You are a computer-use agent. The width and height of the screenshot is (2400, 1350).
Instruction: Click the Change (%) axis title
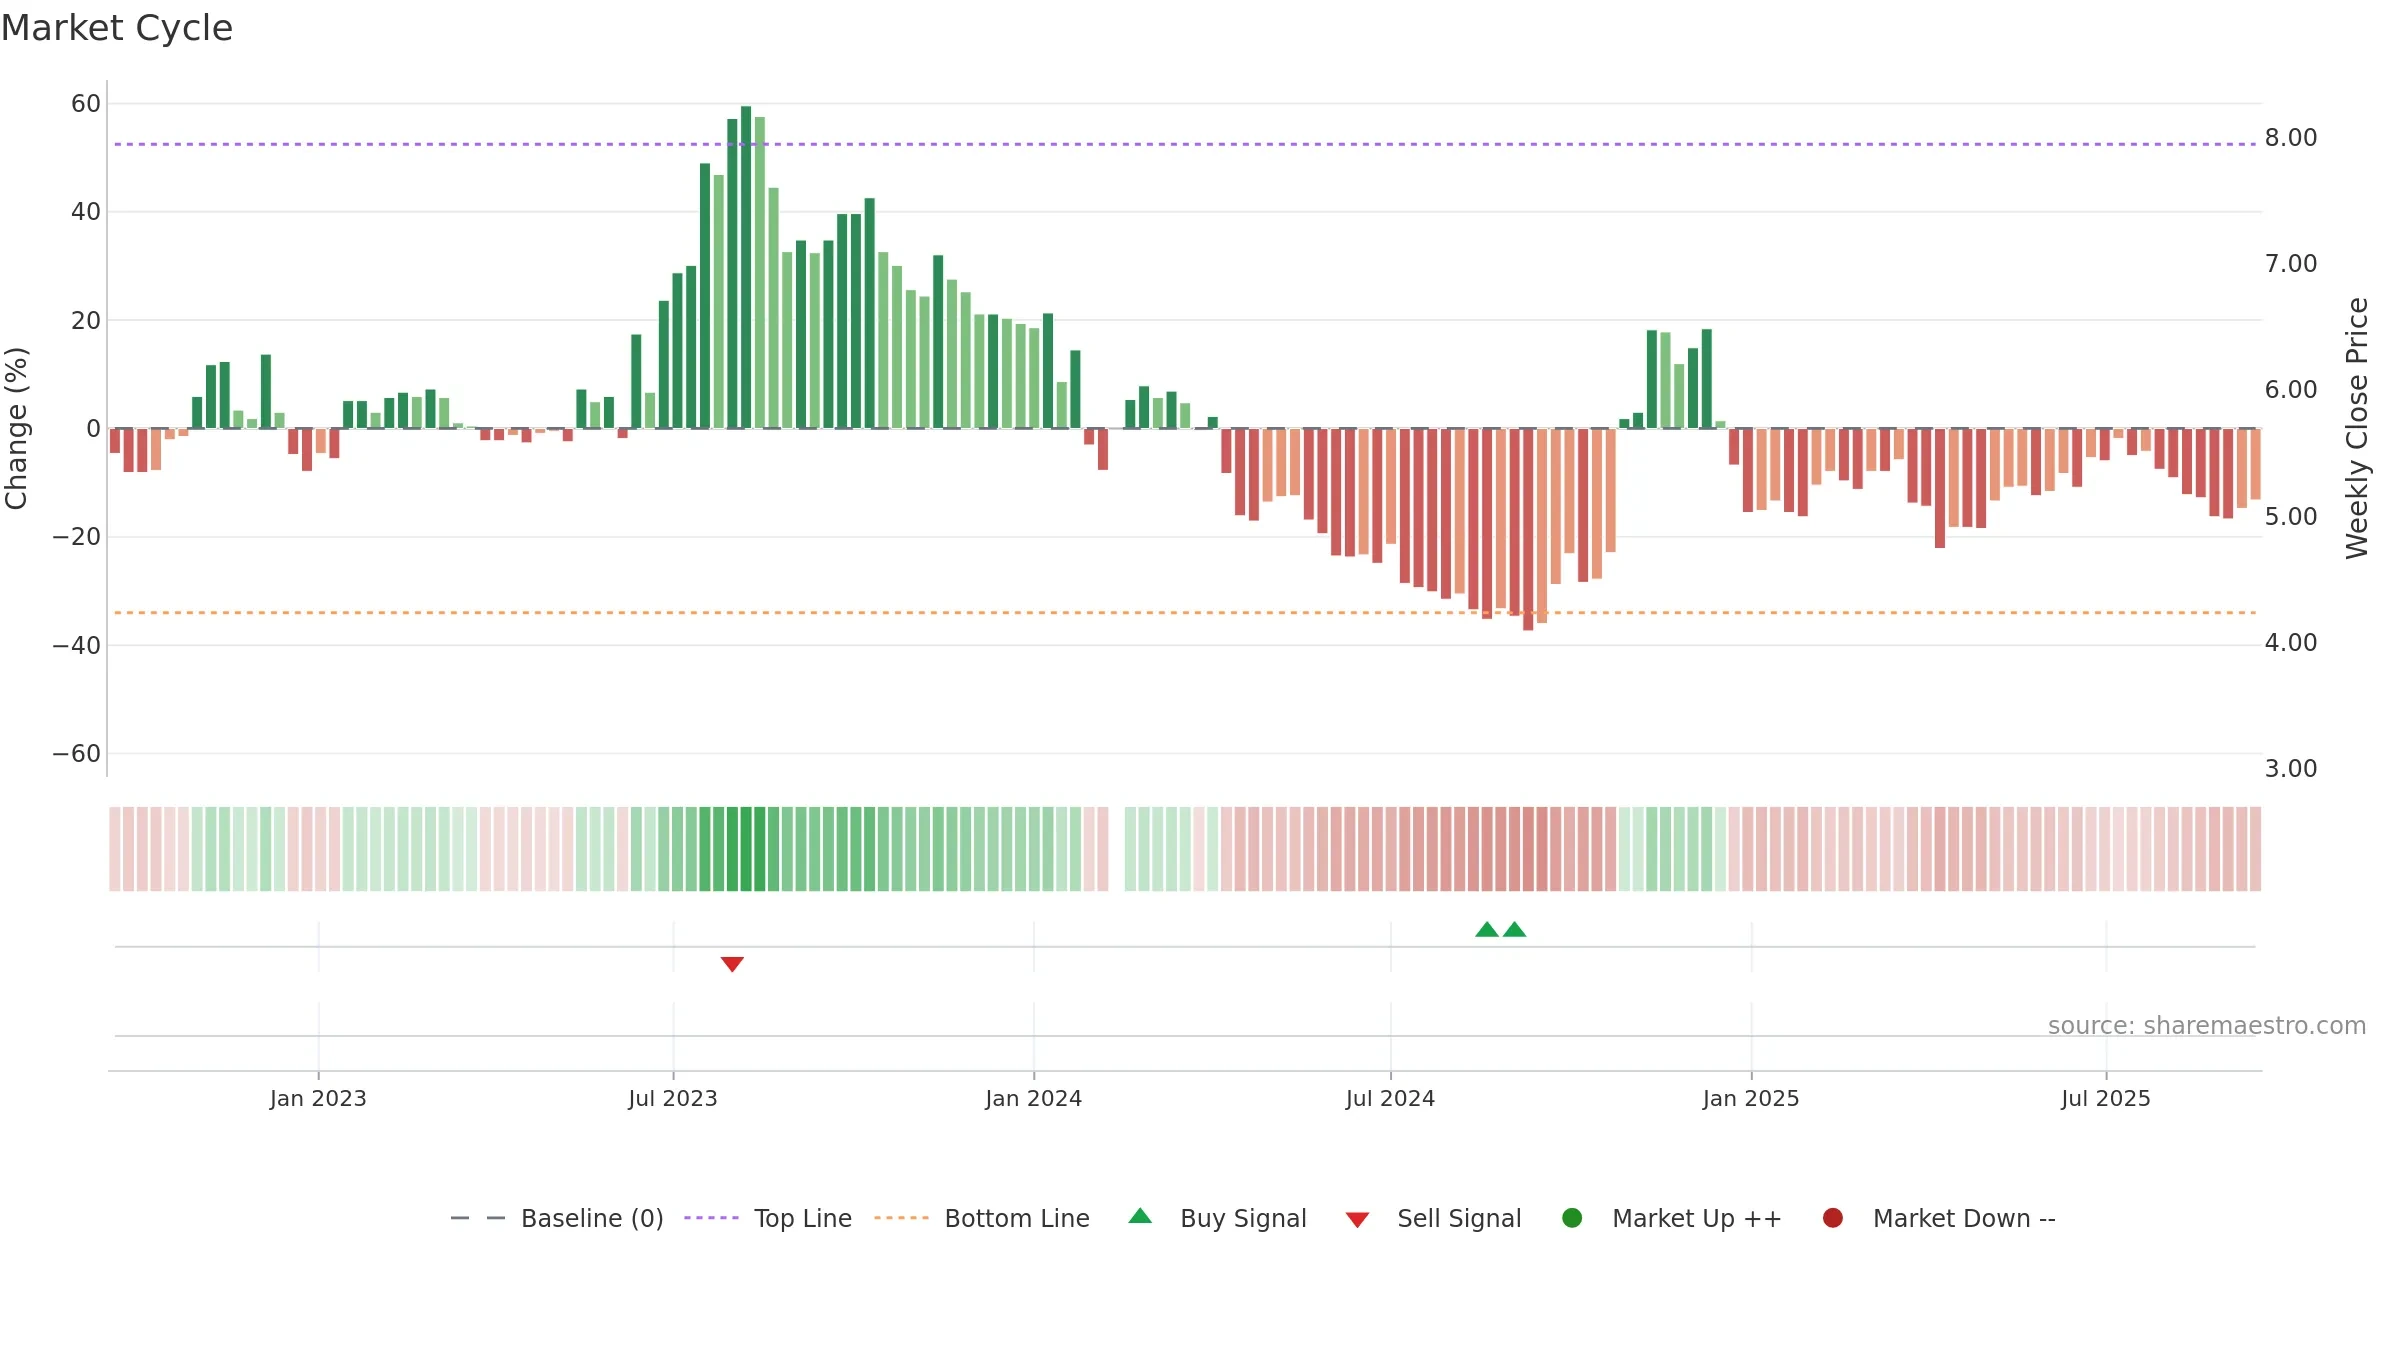16,428
